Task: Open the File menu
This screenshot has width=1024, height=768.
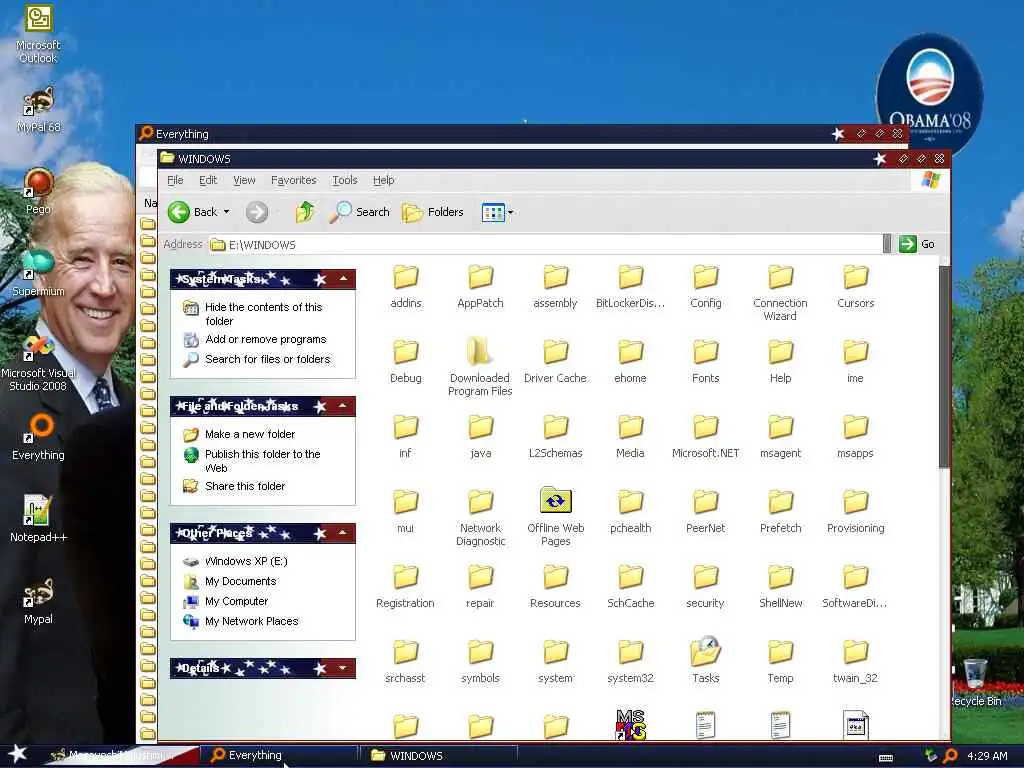Action: pos(175,180)
